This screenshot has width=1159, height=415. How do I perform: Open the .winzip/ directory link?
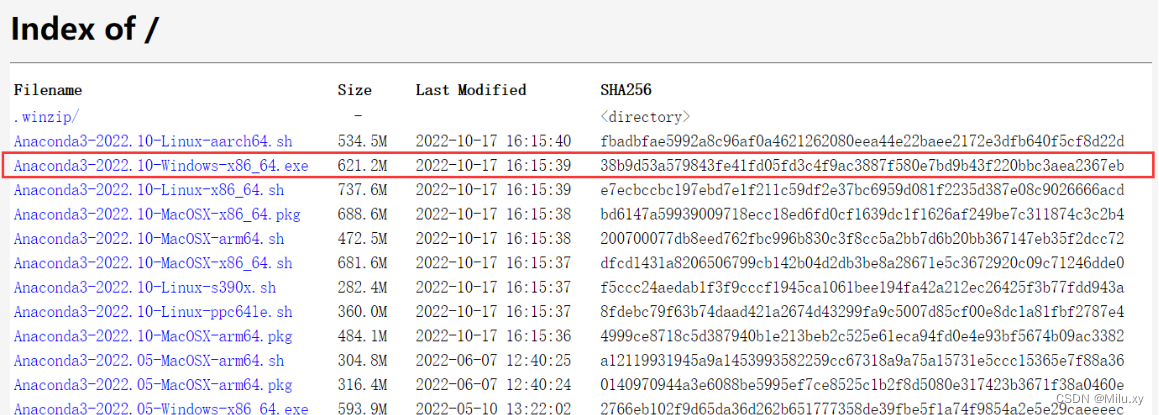click(46, 117)
